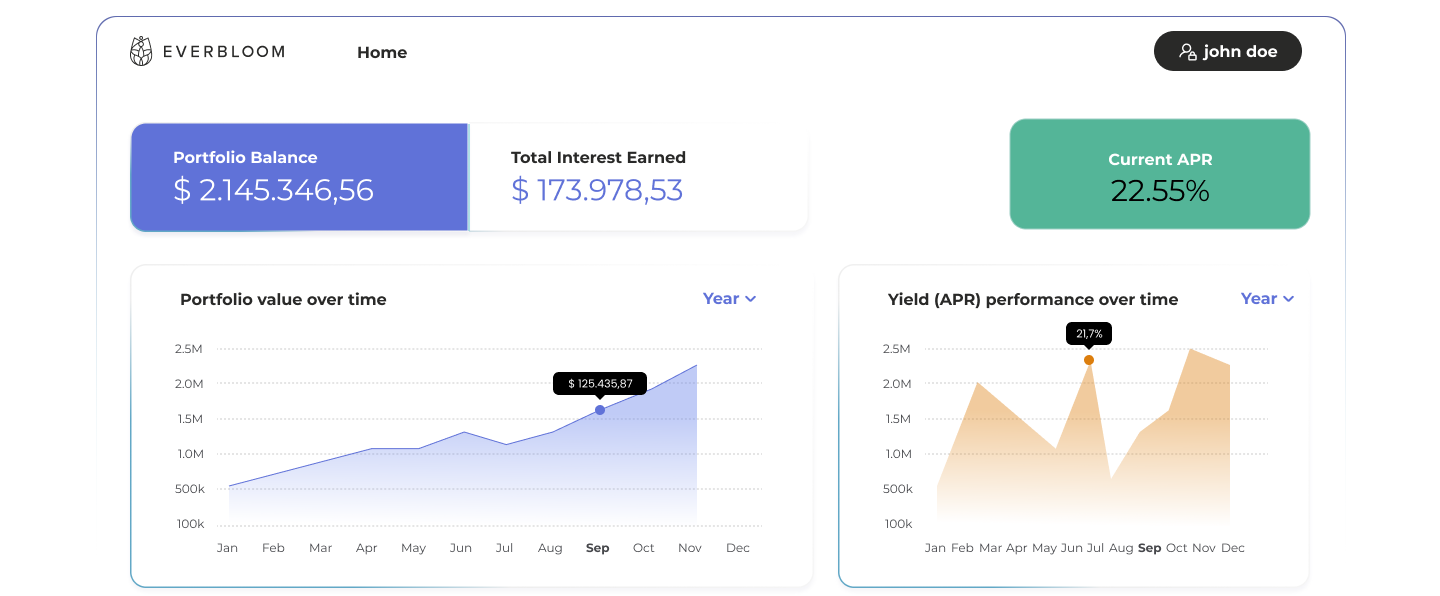
Task: Select Nov on the portfolio chart axis
Action: pyautogui.click(x=690, y=548)
